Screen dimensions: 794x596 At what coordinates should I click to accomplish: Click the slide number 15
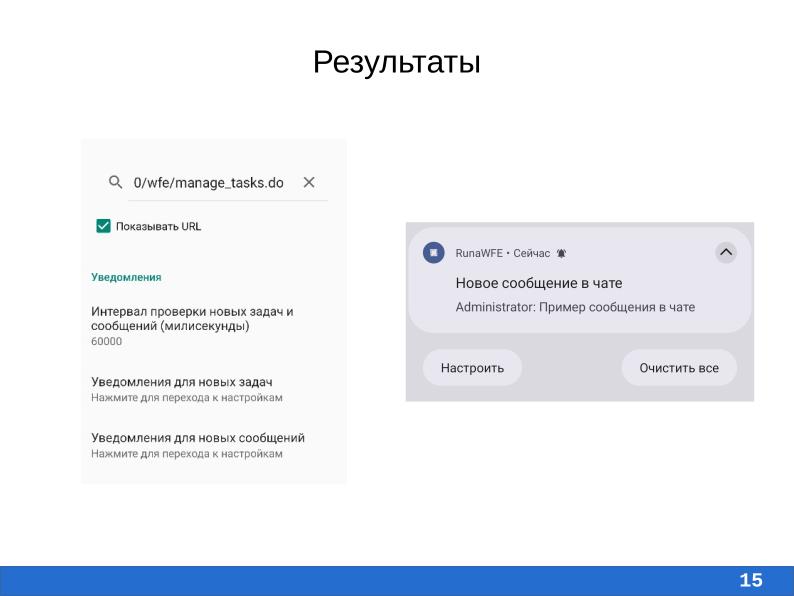coord(750,580)
